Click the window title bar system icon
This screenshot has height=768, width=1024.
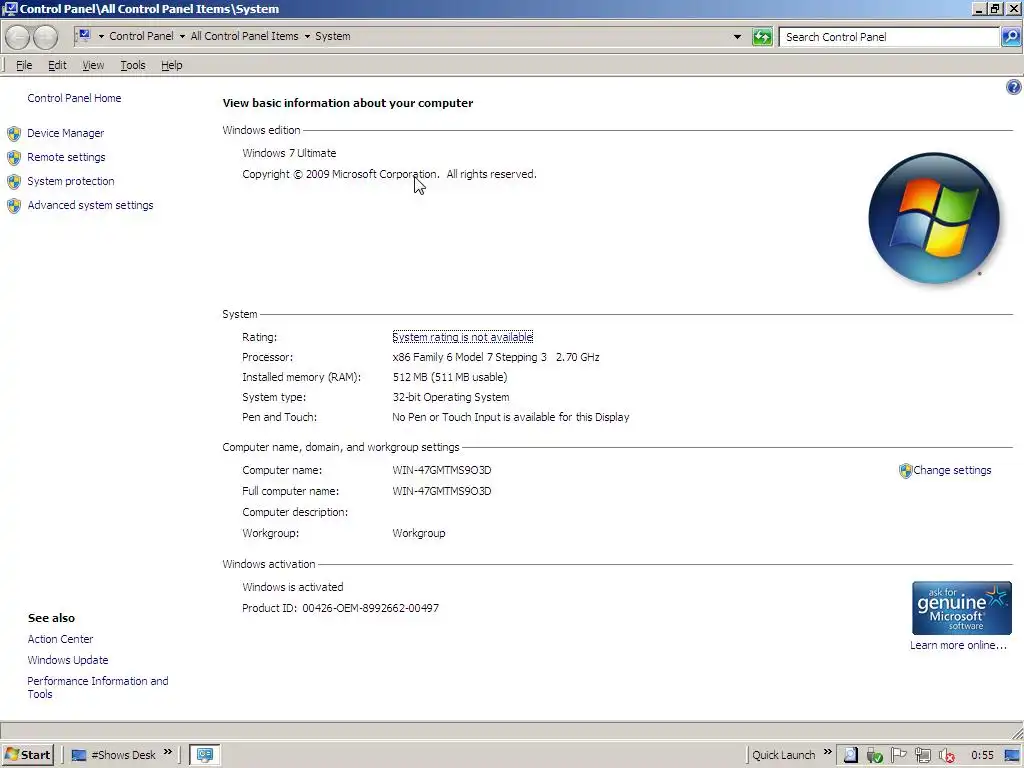coord(10,8)
